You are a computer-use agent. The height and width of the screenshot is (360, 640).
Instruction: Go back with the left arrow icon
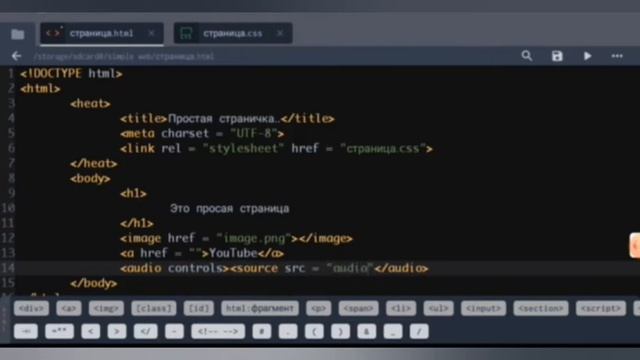click(16, 56)
